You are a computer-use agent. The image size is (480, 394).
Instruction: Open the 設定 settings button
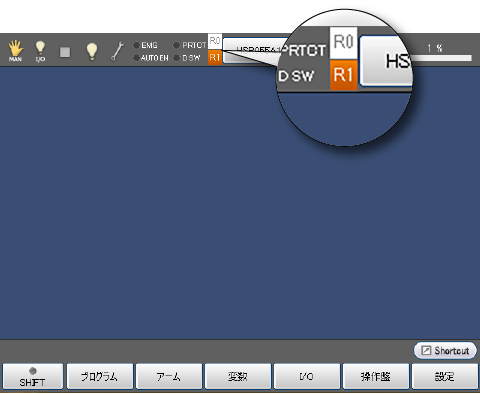click(445, 377)
